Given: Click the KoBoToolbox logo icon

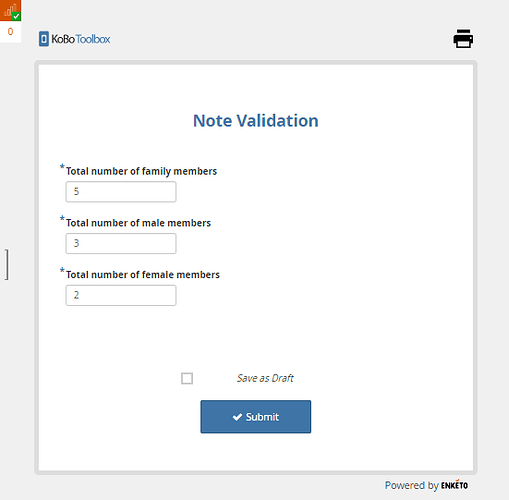Looking at the screenshot, I should 44,39.
